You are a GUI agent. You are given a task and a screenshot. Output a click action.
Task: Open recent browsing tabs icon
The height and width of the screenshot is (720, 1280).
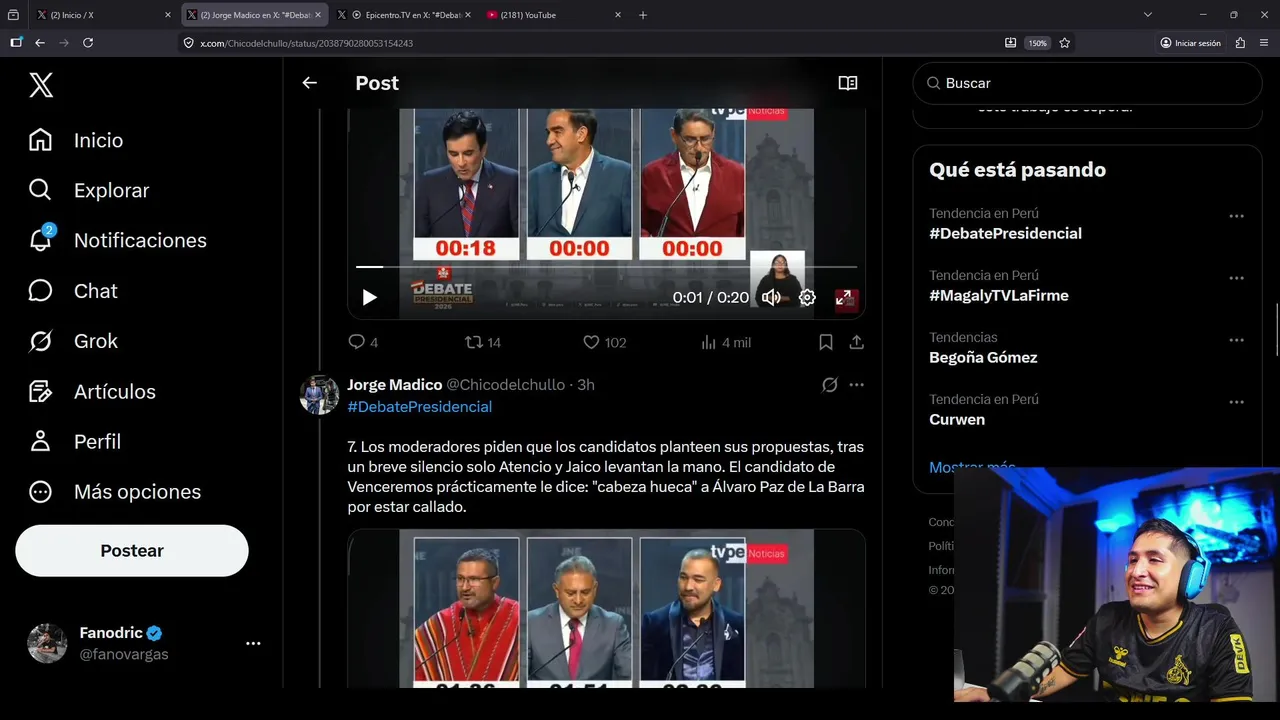point(14,15)
